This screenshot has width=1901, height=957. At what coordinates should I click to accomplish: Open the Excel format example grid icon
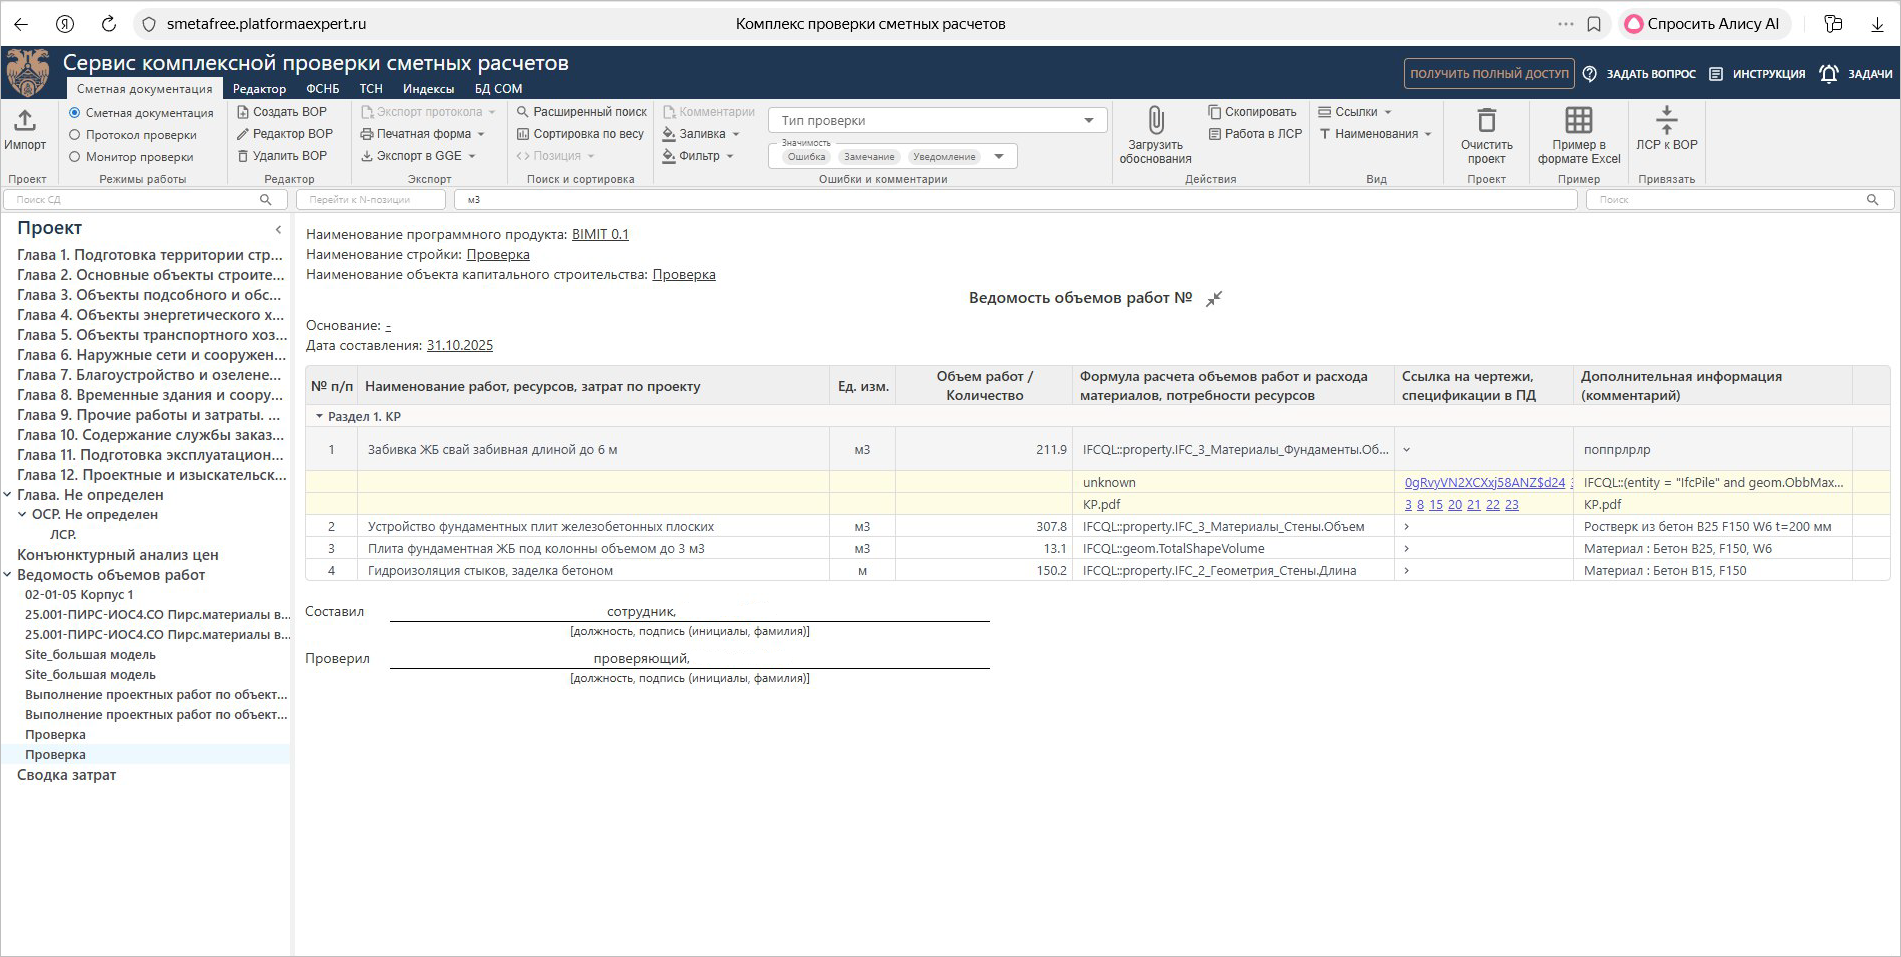1578,121
